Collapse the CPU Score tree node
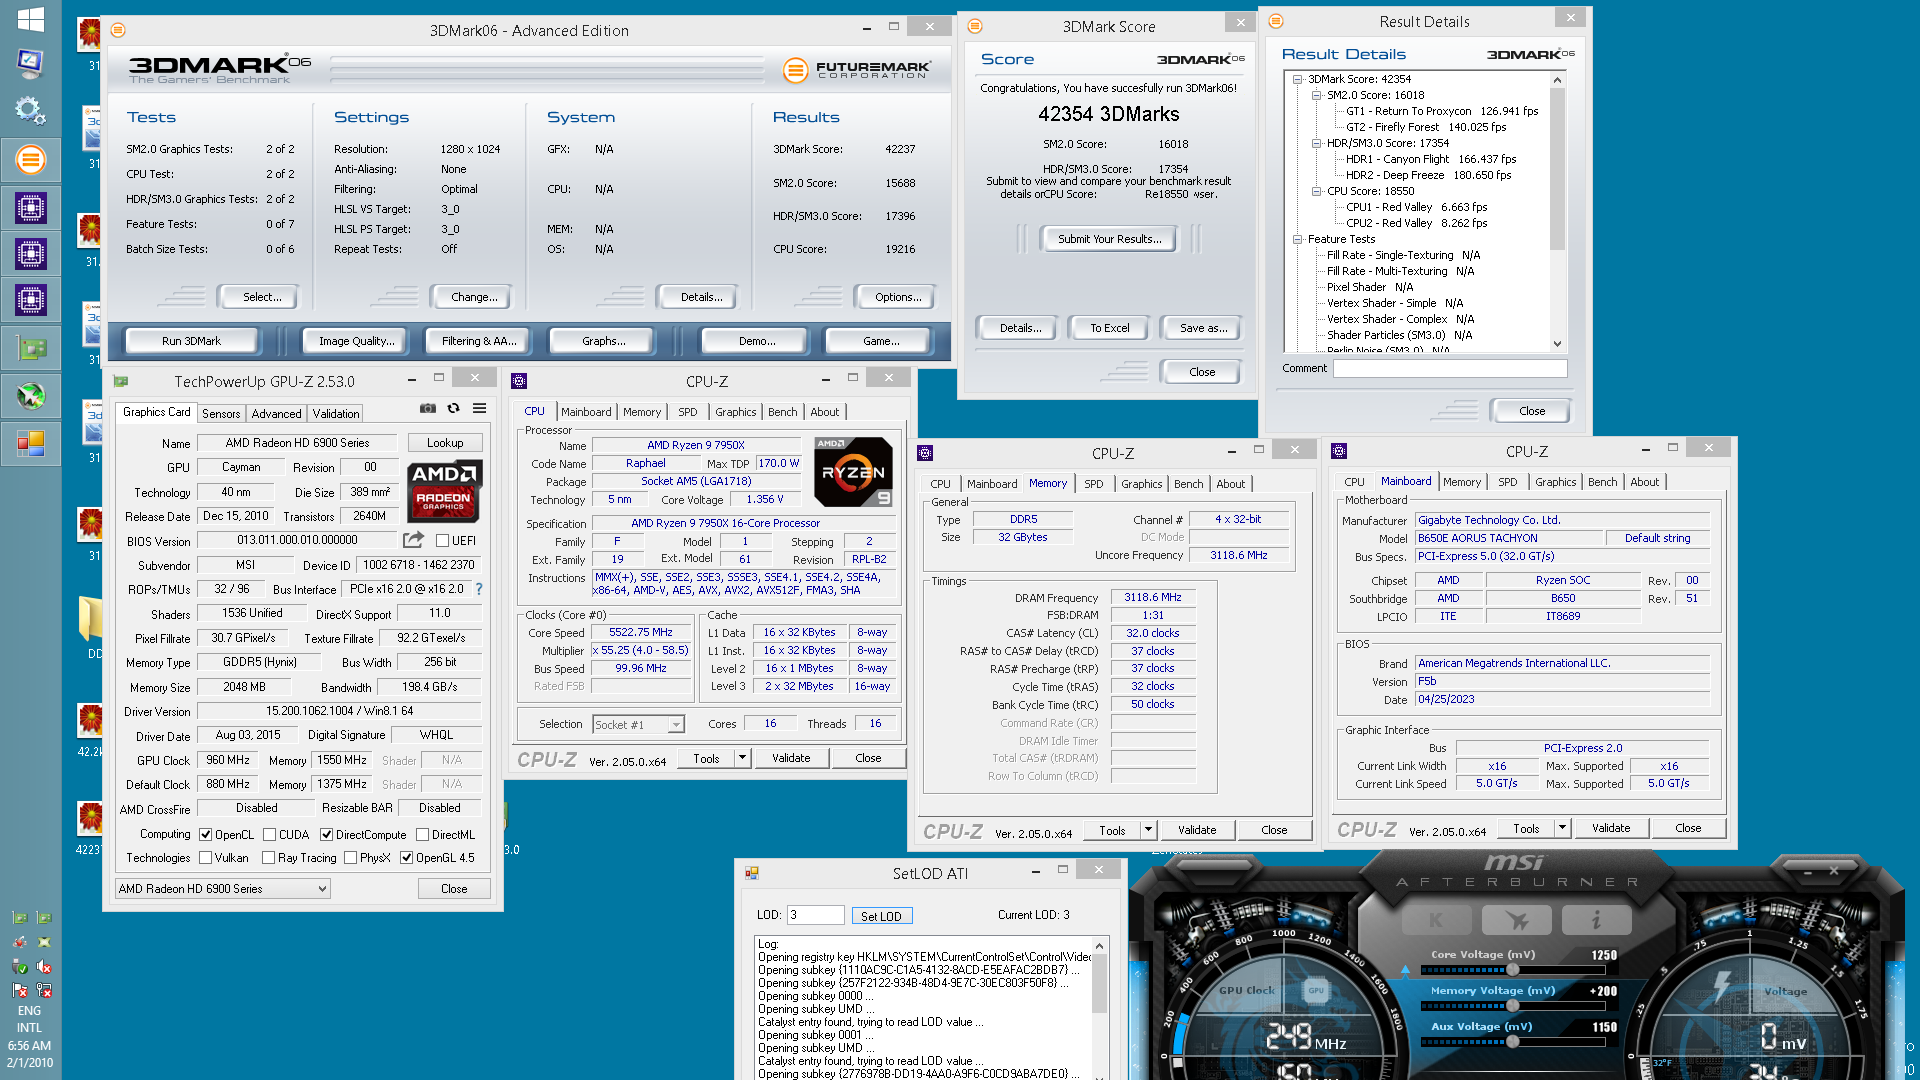The image size is (1920, 1080). (1316, 191)
